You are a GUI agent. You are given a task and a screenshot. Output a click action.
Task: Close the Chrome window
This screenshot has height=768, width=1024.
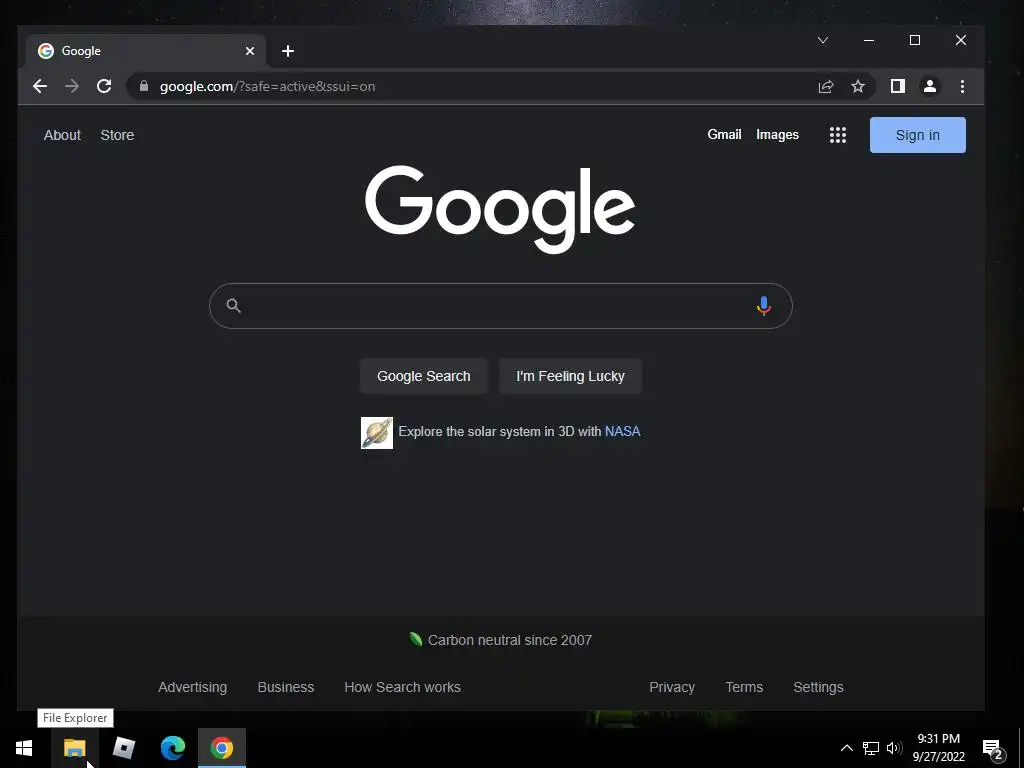(961, 40)
